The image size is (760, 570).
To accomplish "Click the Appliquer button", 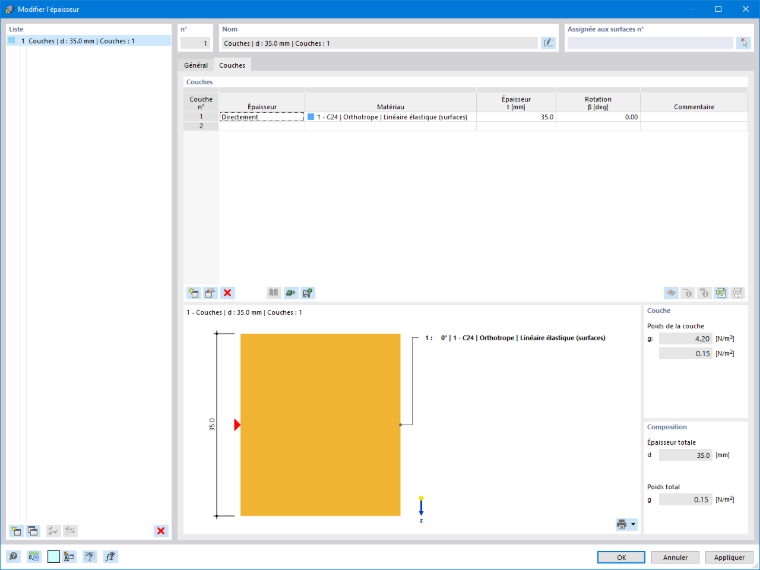I will pos(729,557).
